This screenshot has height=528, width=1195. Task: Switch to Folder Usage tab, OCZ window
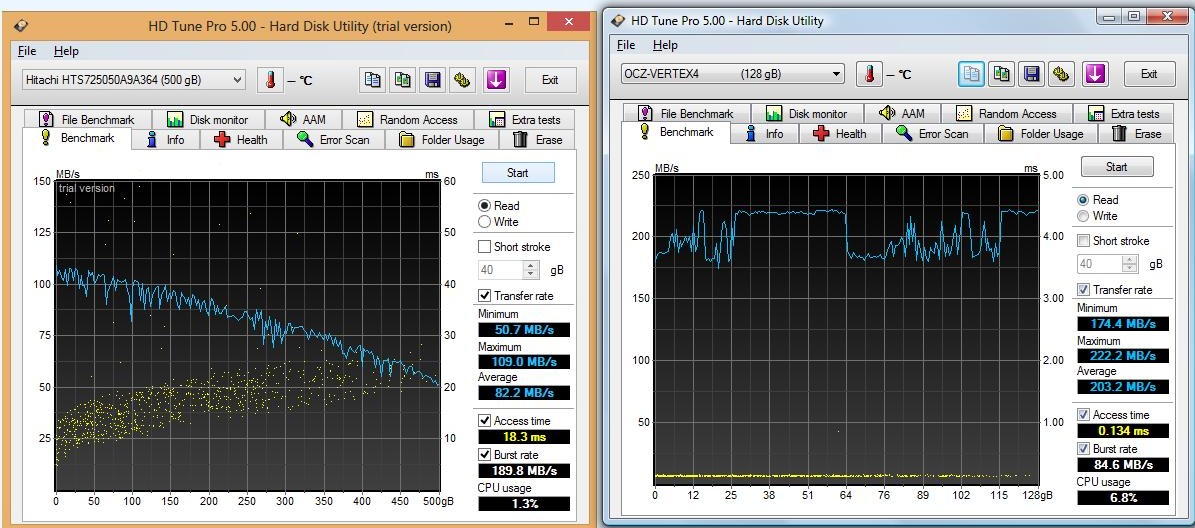click(x=1041, y=133)
